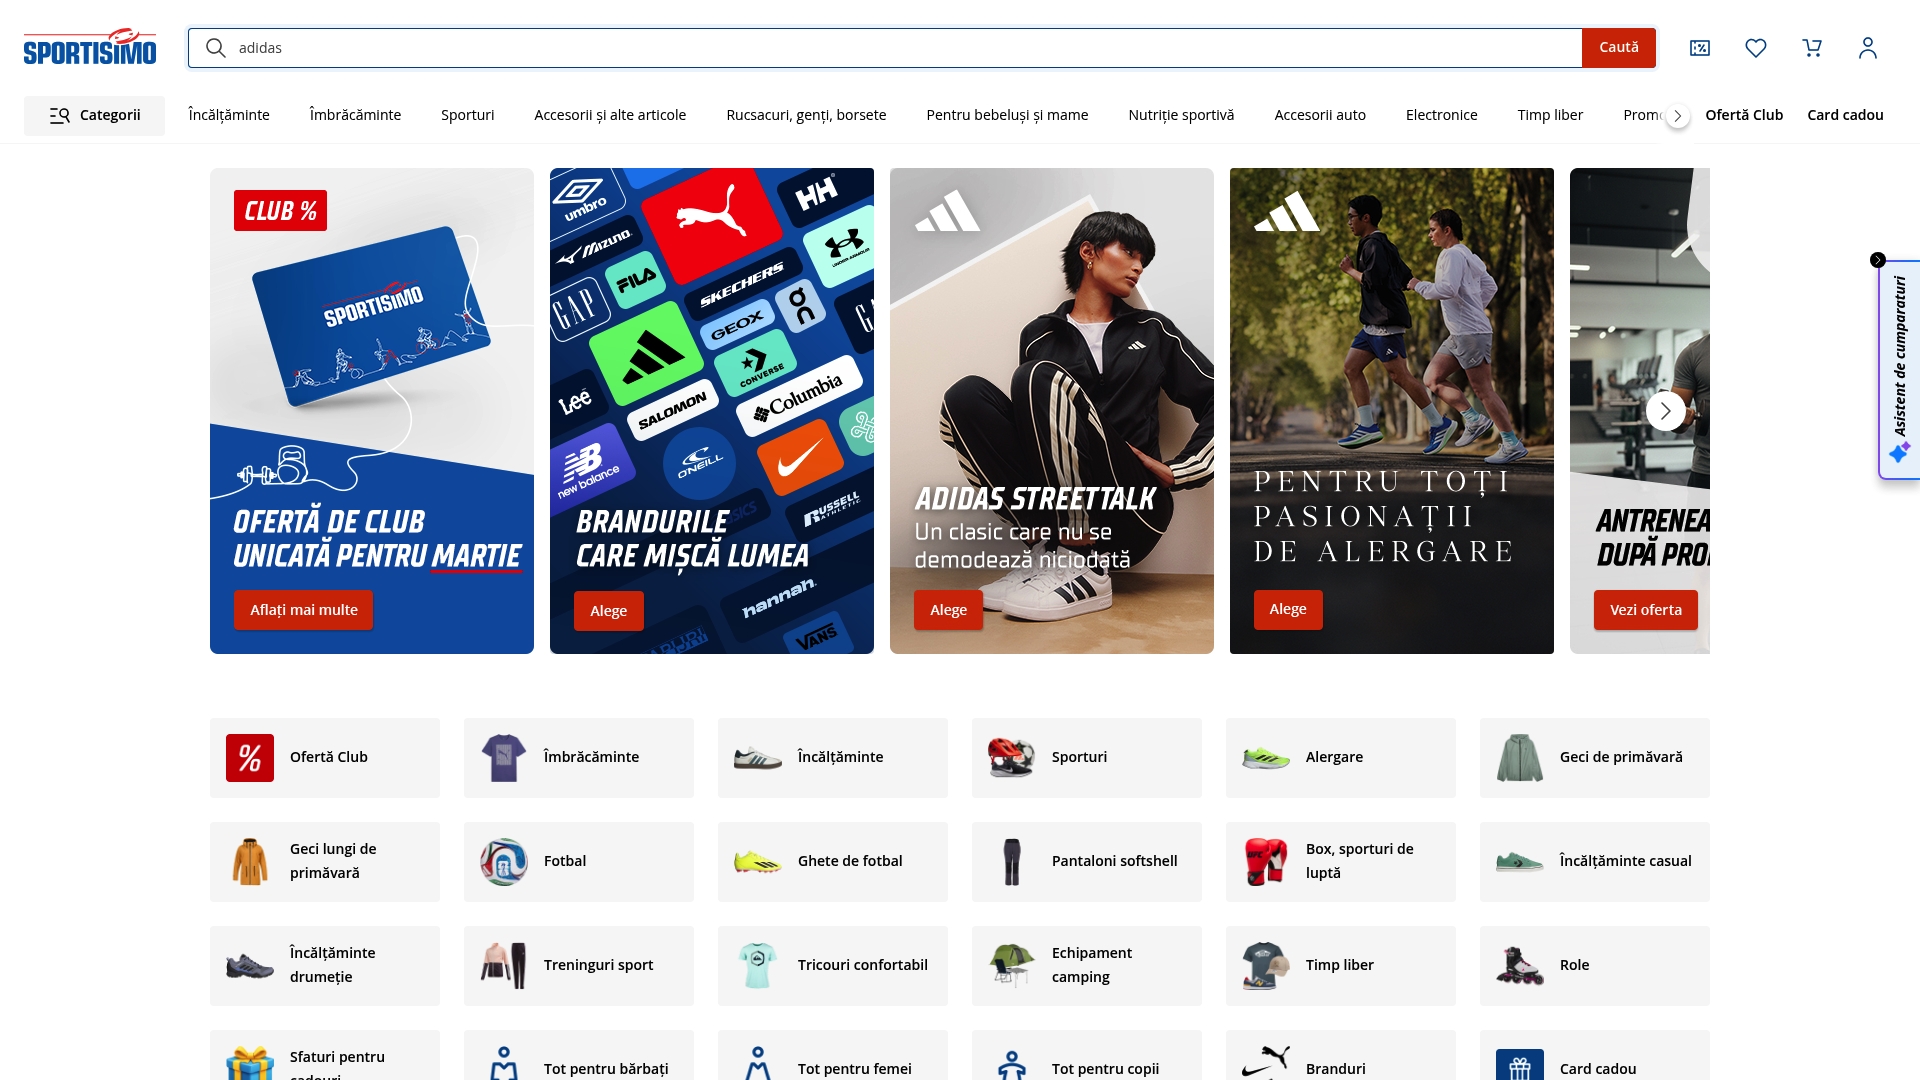Open the shopping cart icon

pyautogui.click(x=1812, y=48)
